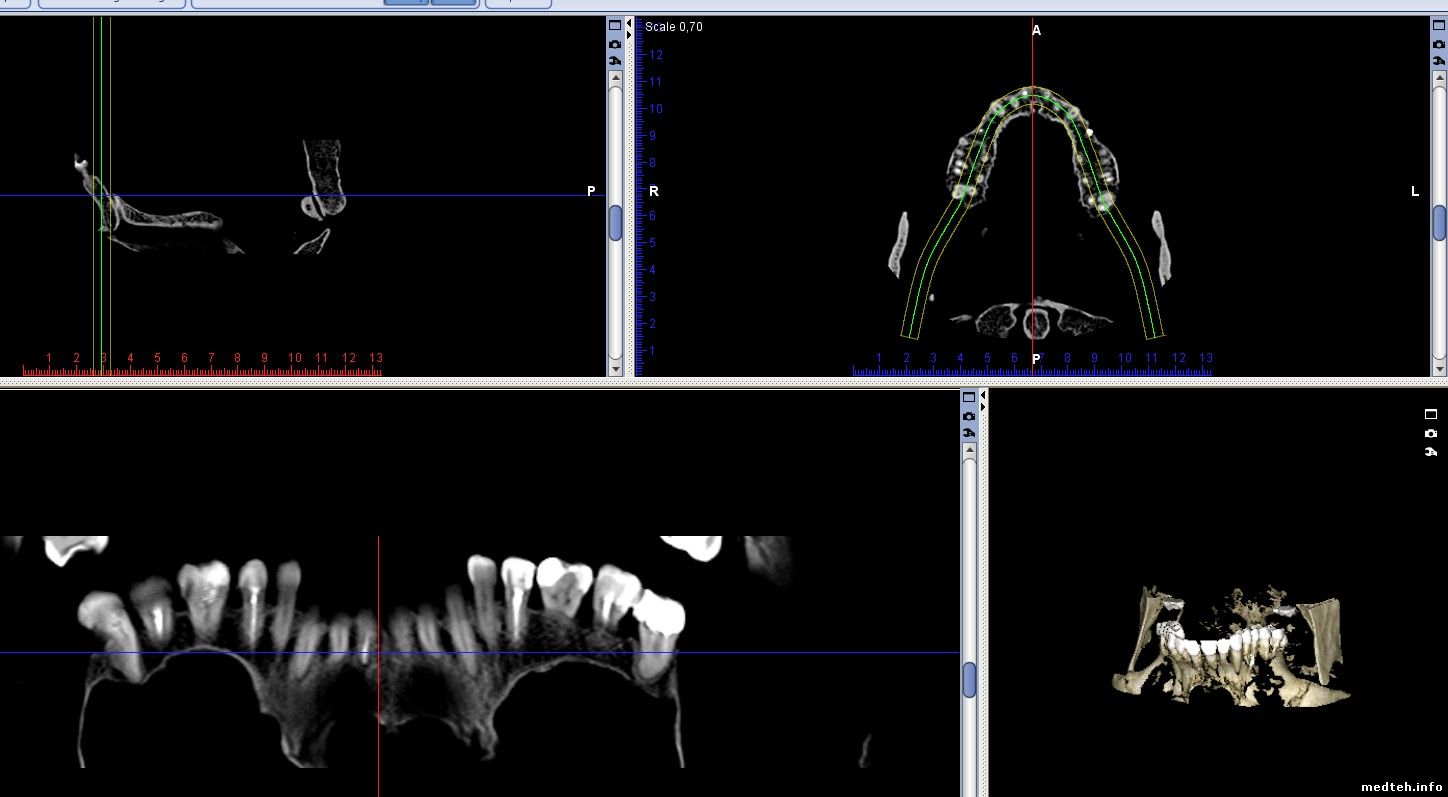Screen dimensions: 1448x797
Task: Expand left panel using top splitter right arrow
Action: pos(628,34)
